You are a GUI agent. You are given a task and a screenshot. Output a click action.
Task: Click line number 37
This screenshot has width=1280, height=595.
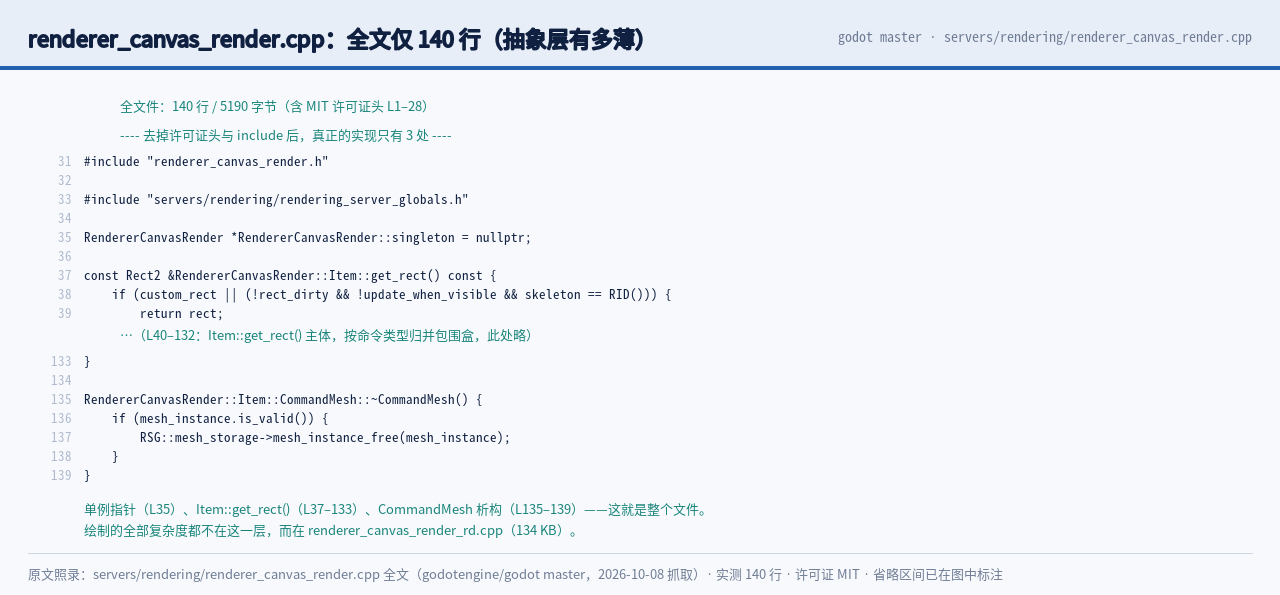64,276
